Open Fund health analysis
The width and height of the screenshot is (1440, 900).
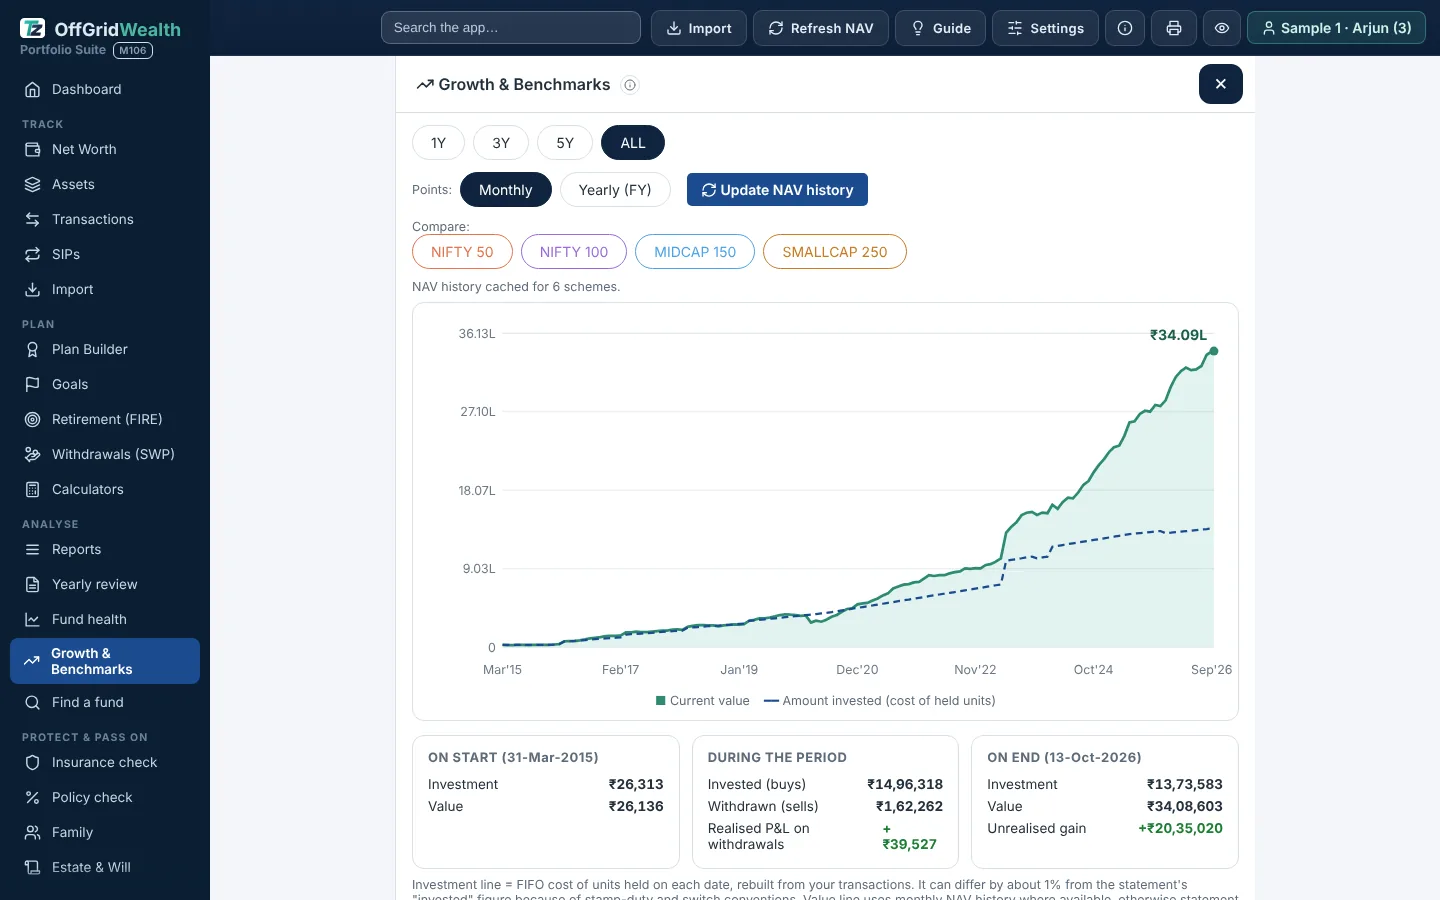[x=105, y=619]
